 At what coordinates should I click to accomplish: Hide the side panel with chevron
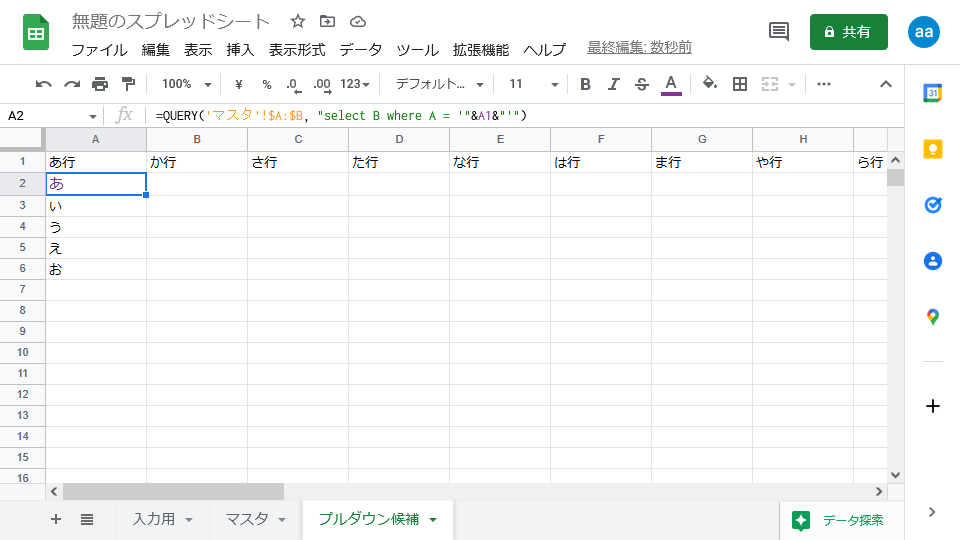click(x=932, y=512)
